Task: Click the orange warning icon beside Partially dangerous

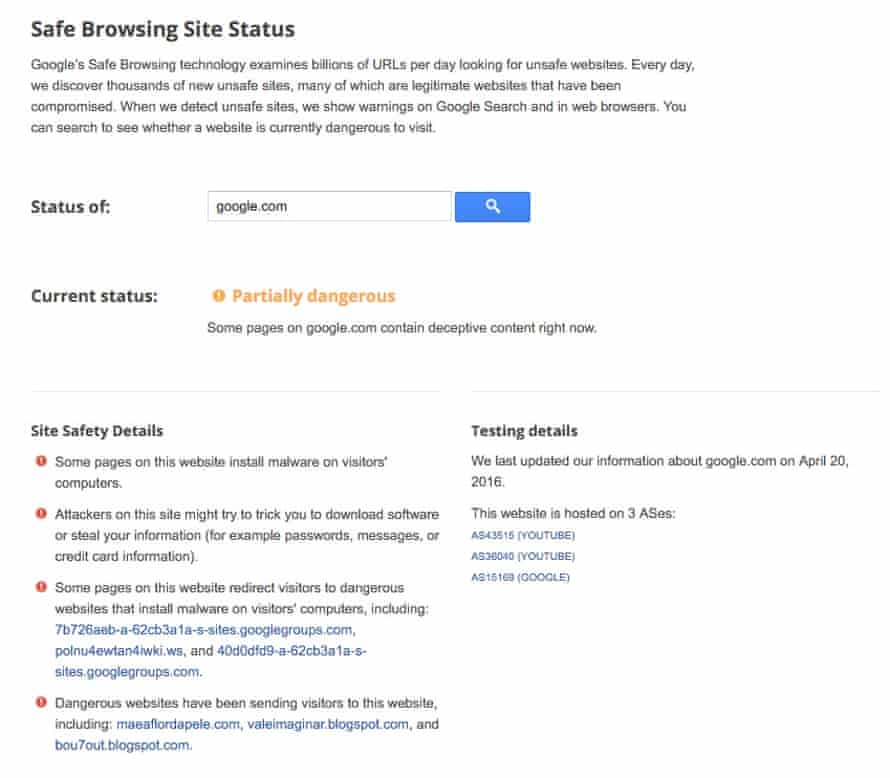Action: [x=220, y=296]
